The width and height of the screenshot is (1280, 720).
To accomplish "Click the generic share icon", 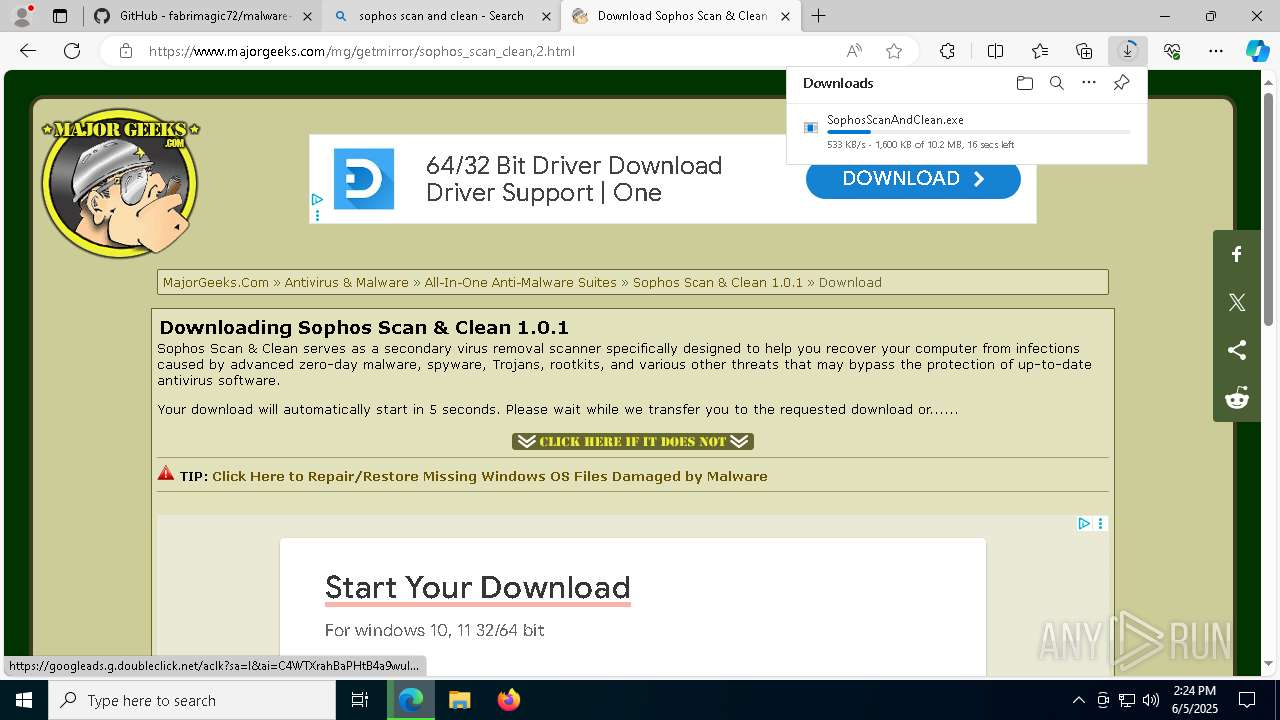I will pos(1237,350).
